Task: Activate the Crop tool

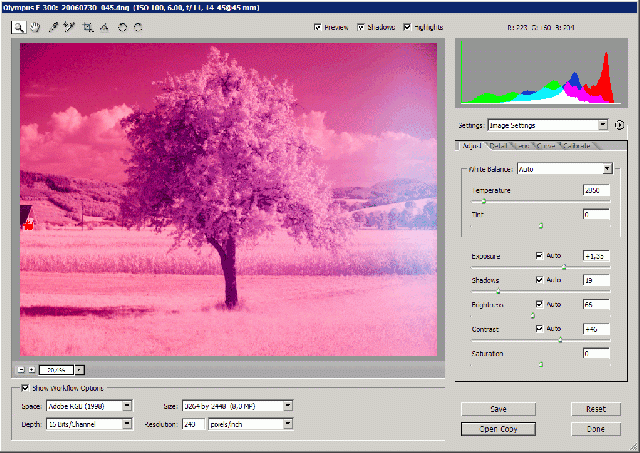Action: pyautogui.click(x=88, y=27)
